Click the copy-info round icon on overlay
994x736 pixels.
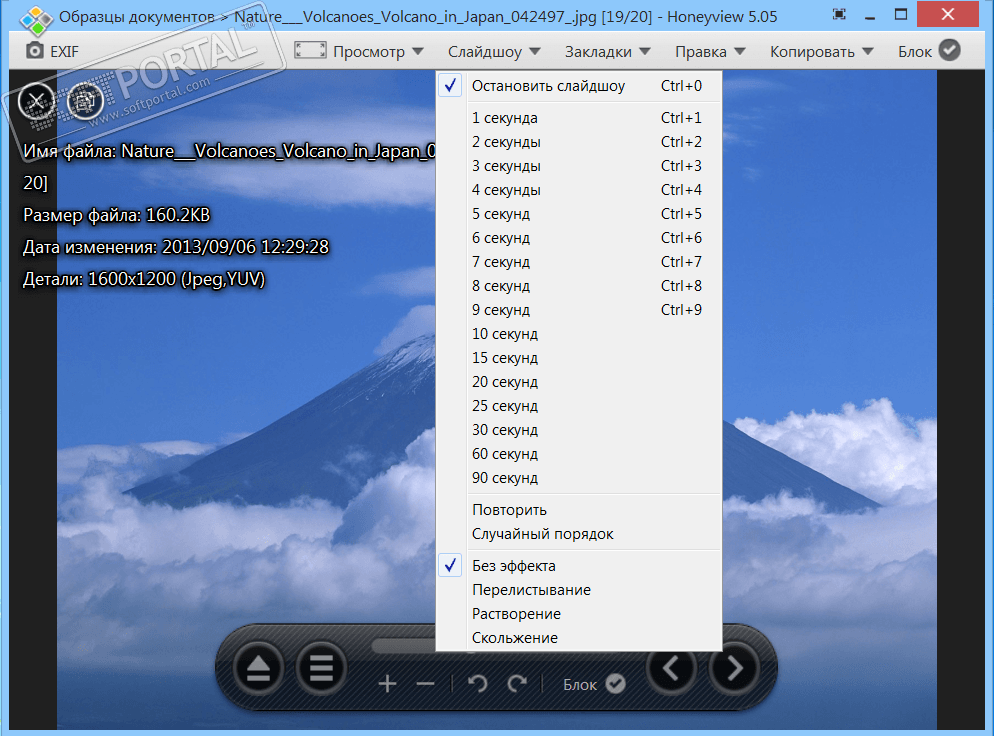point(86,101)
